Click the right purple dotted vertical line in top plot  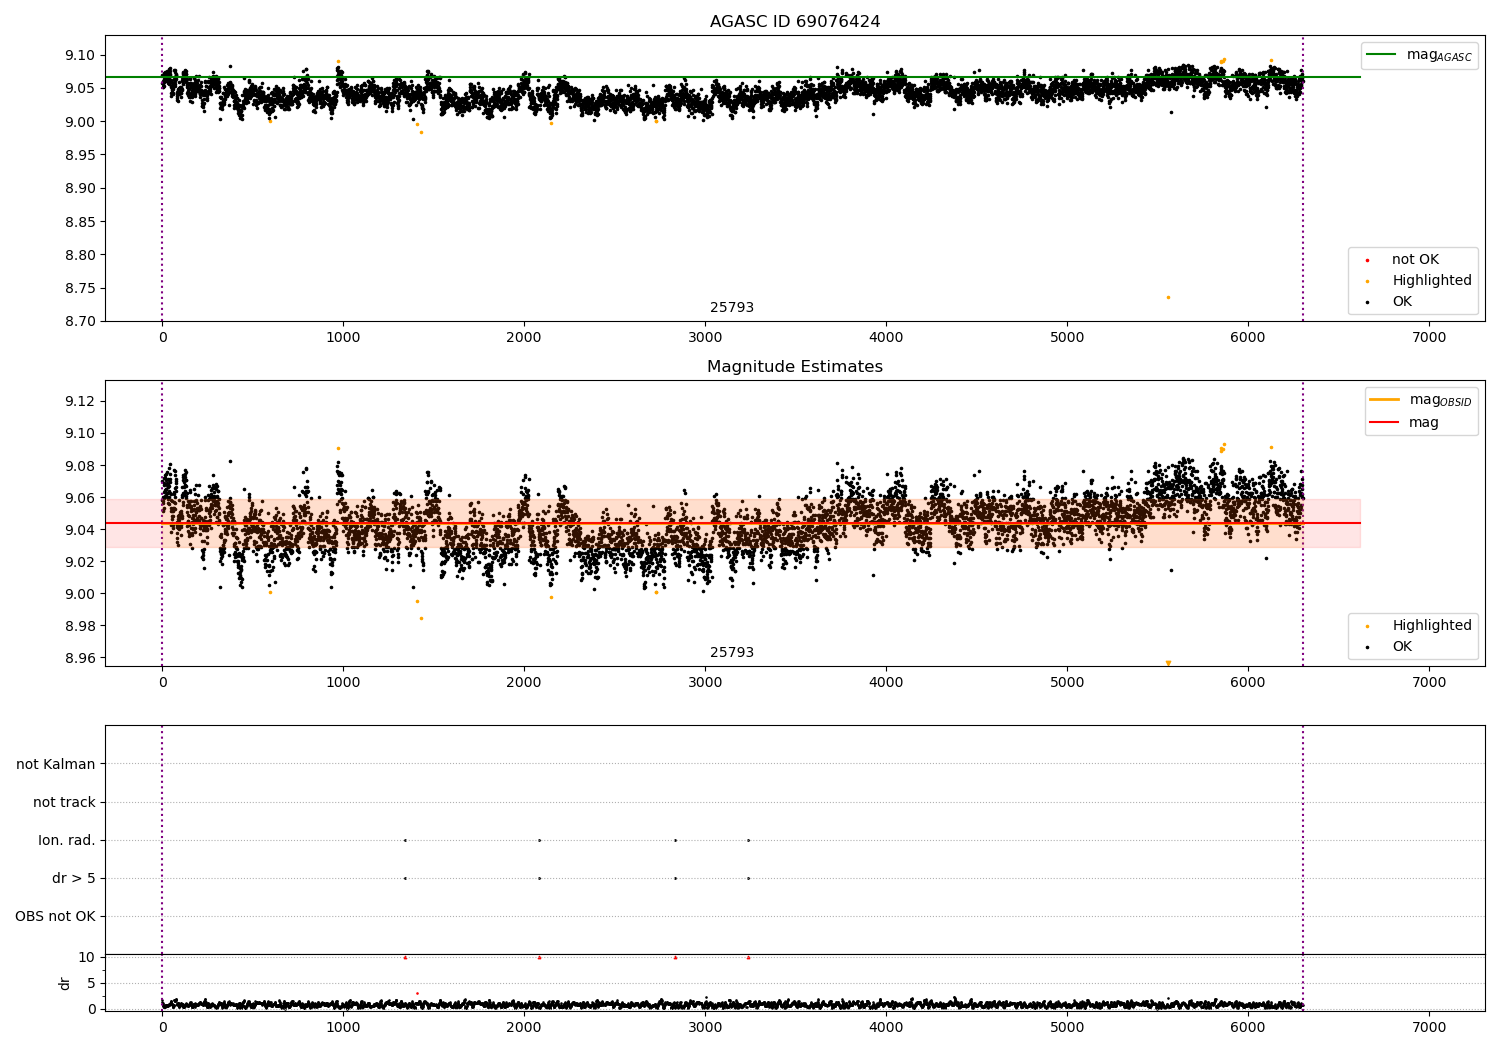(1303, 178)
